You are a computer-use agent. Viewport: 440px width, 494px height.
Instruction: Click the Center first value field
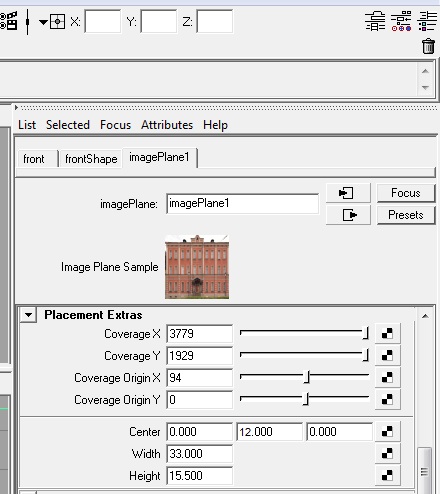click(199, 432)
